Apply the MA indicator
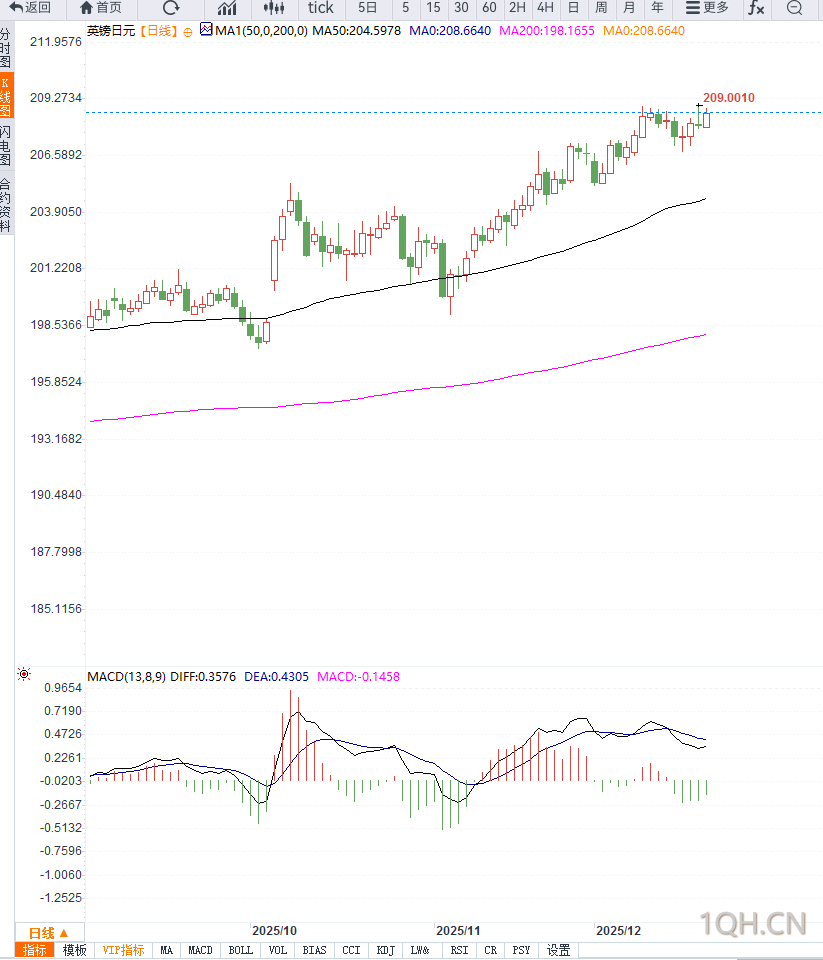Viewport: 823px width, 960px height. coord(167,950)
